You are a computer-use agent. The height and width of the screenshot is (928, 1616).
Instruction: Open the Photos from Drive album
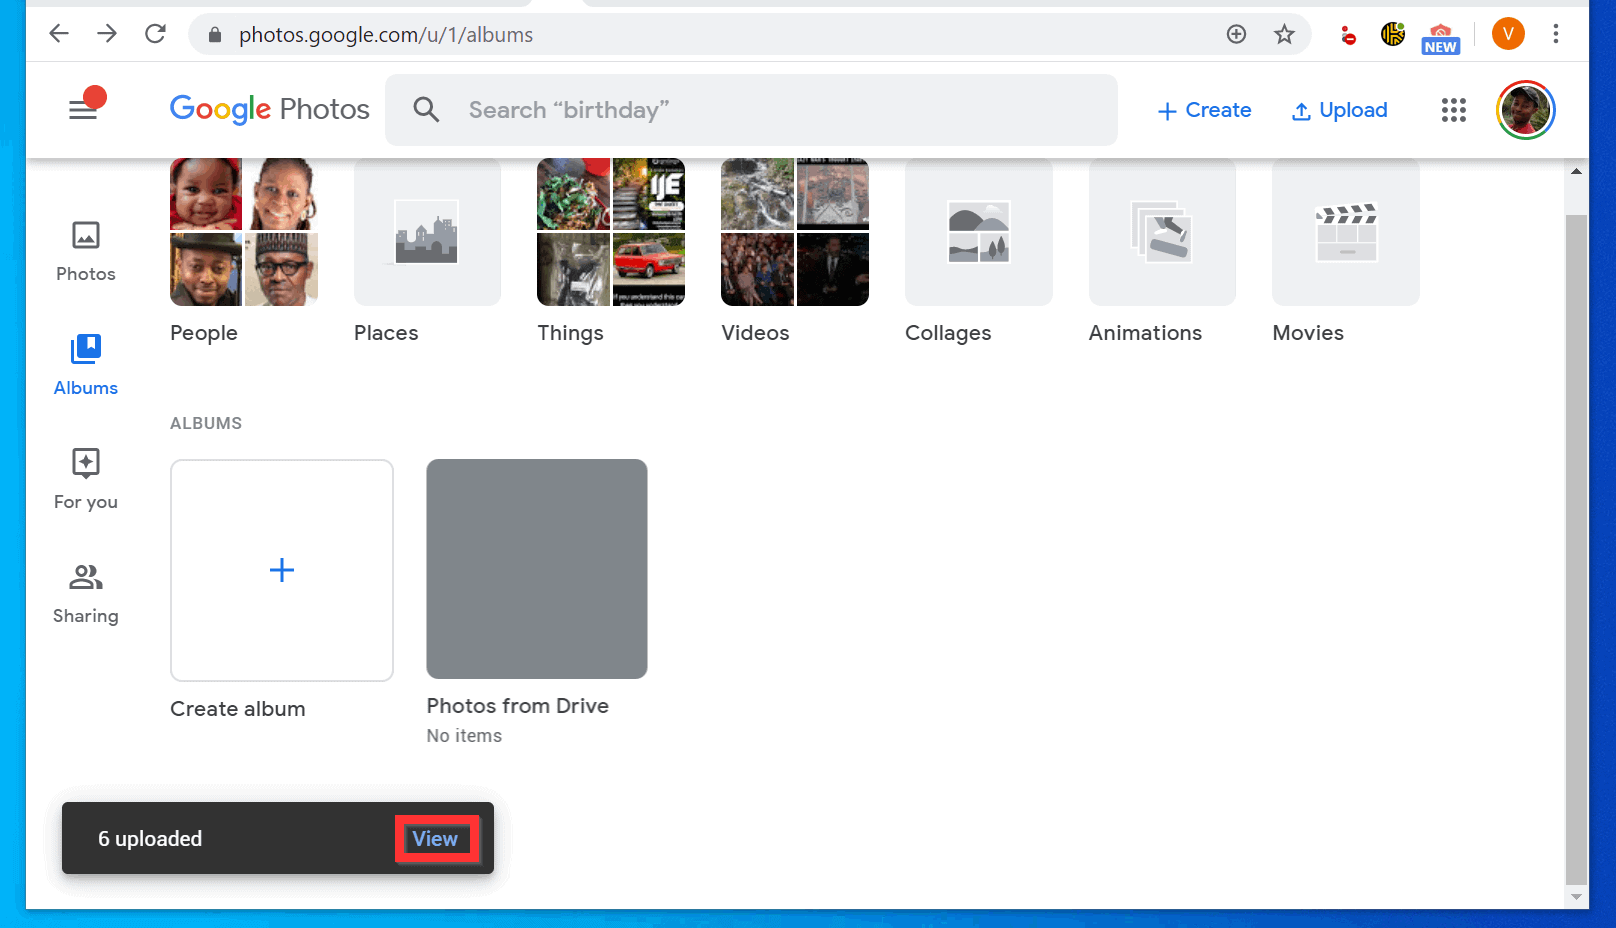coord(537,569)
